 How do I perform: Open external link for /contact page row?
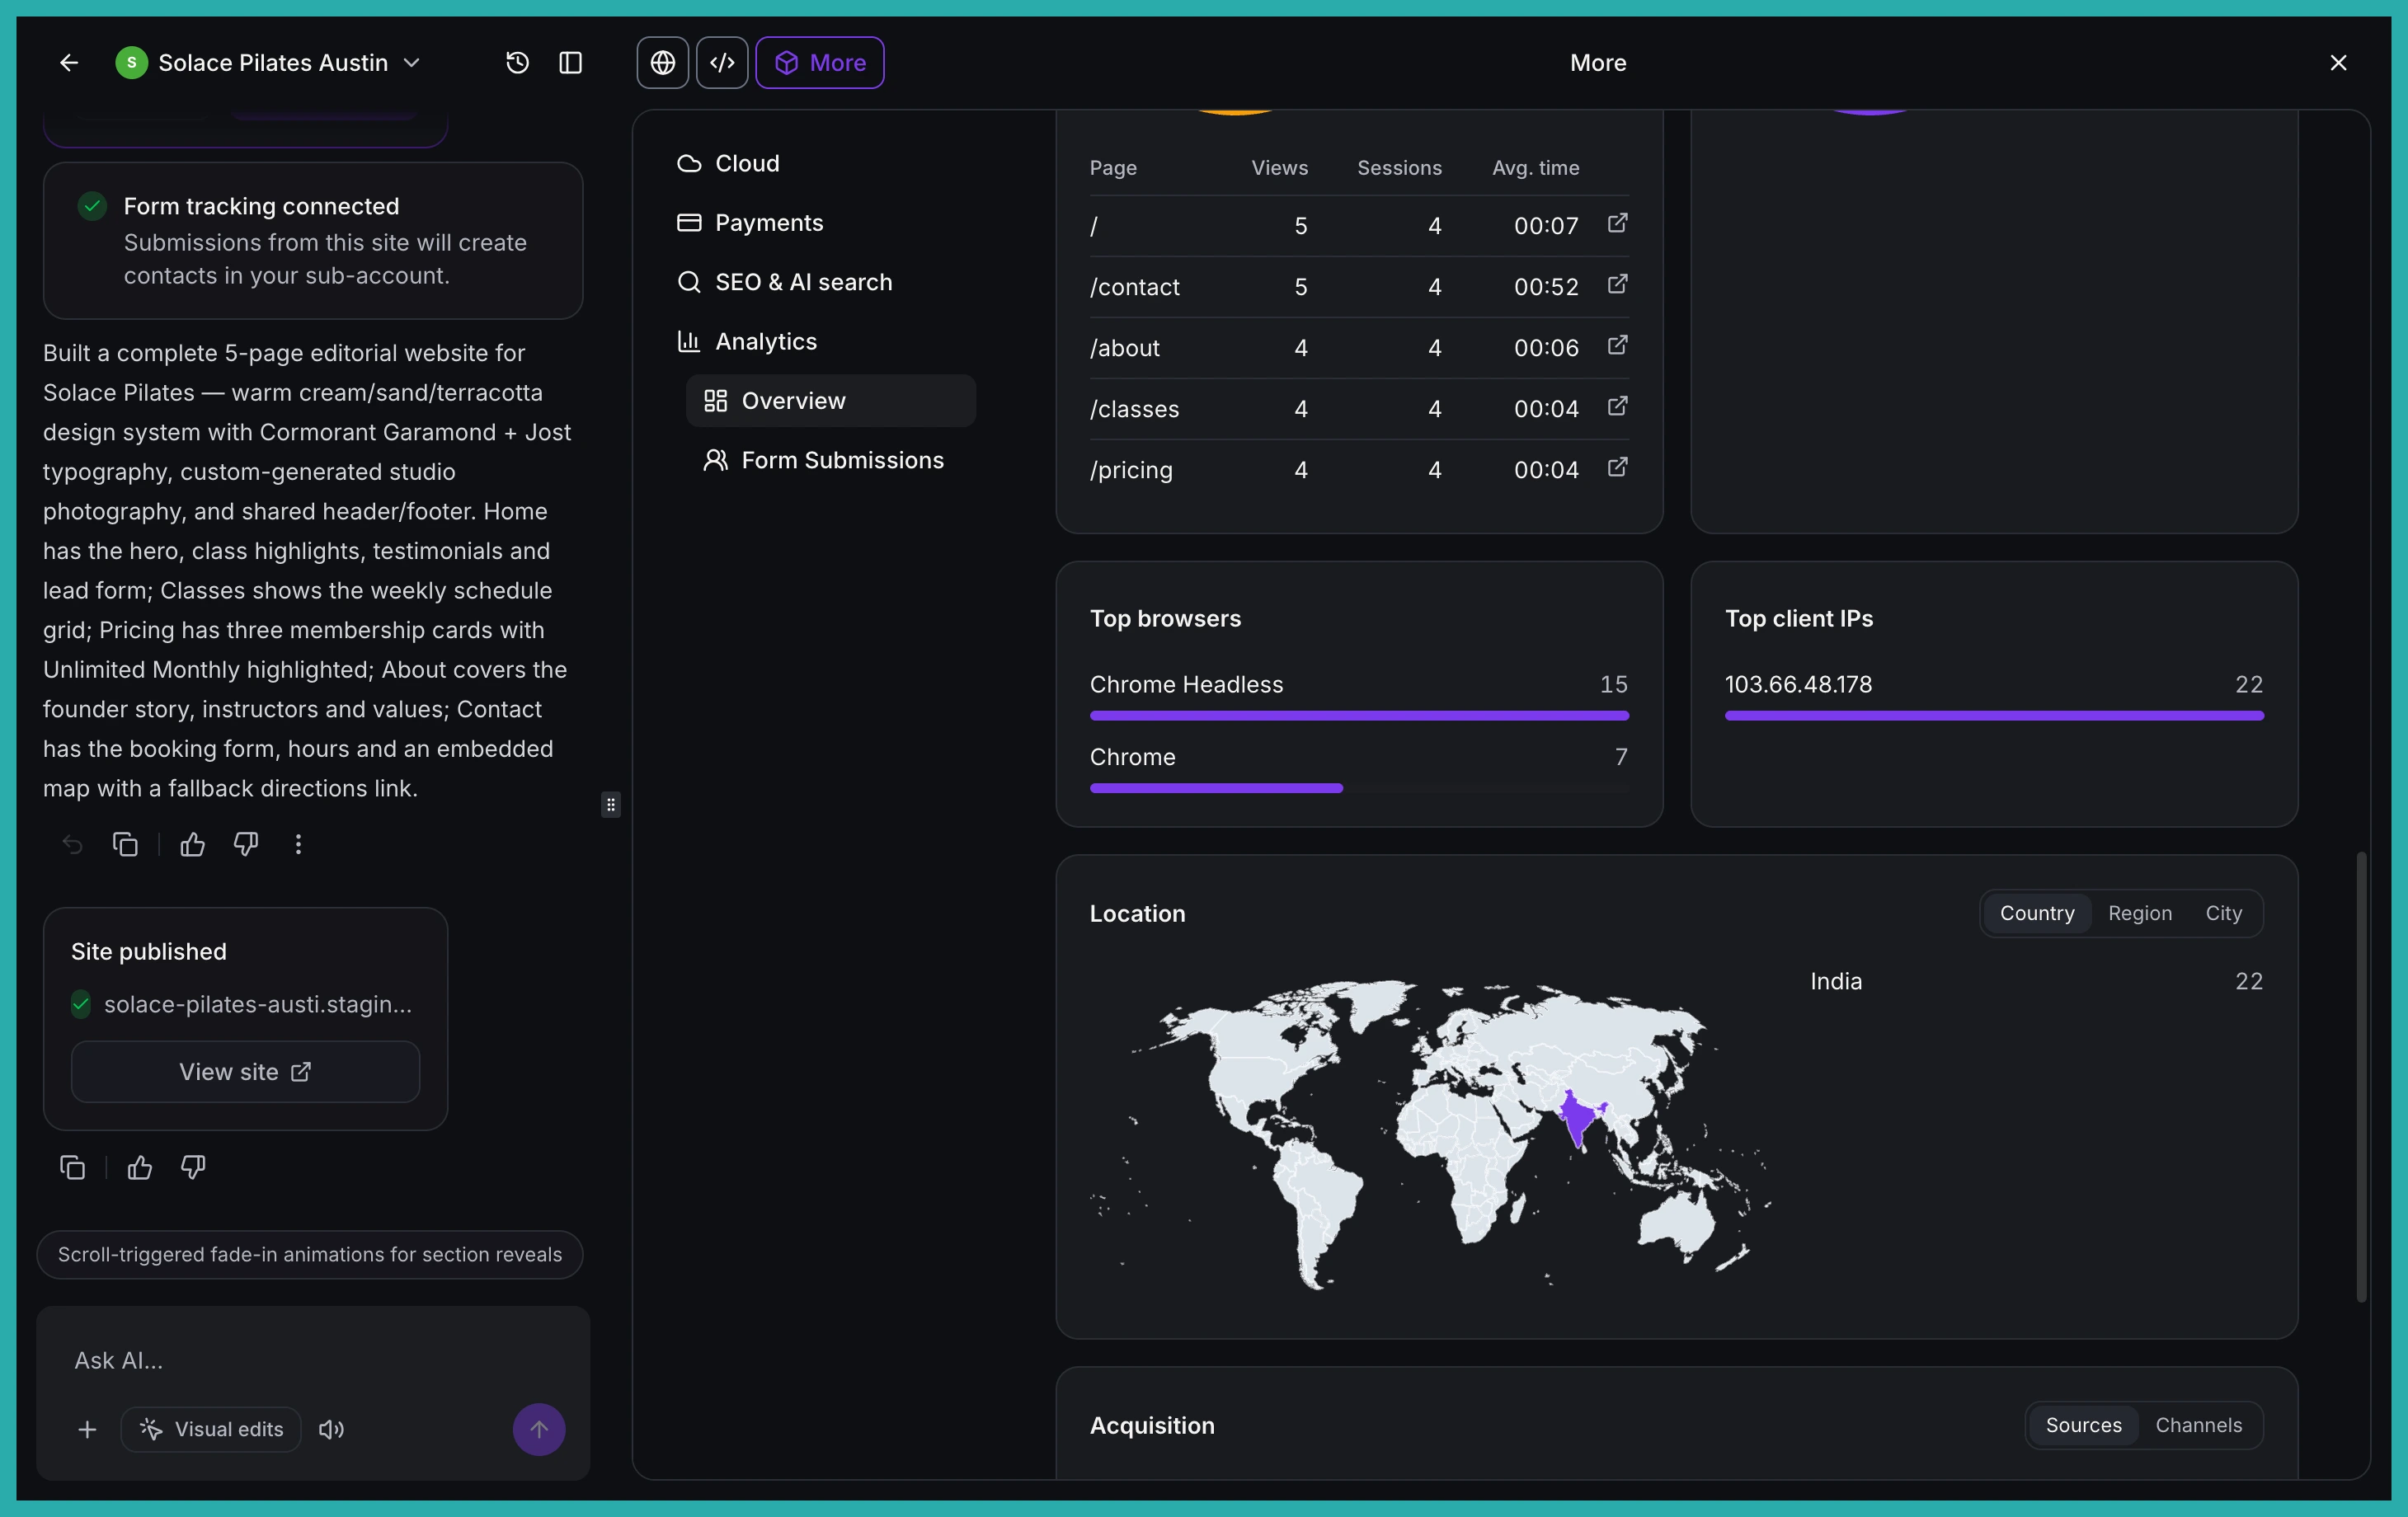(x=1617, y=284)
